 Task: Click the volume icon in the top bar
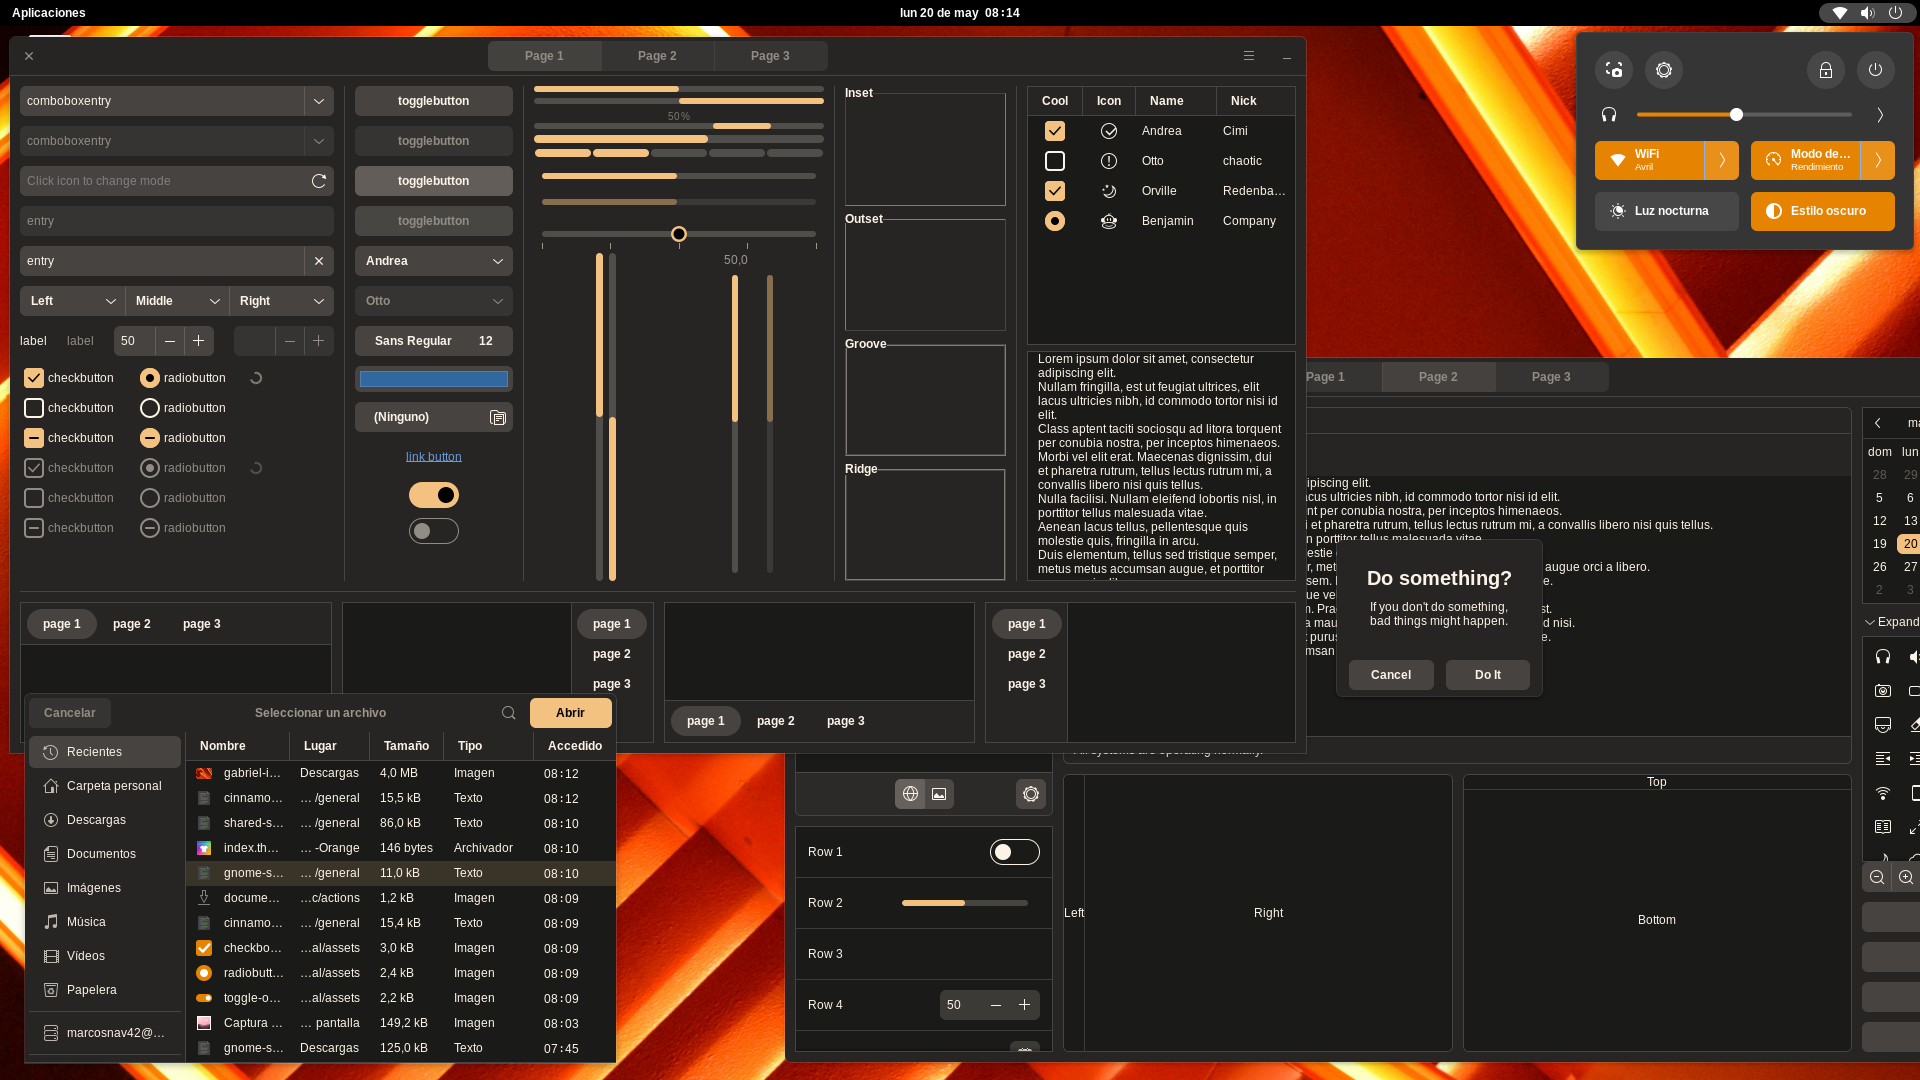pyautogui.click(x=1867, y=13)
